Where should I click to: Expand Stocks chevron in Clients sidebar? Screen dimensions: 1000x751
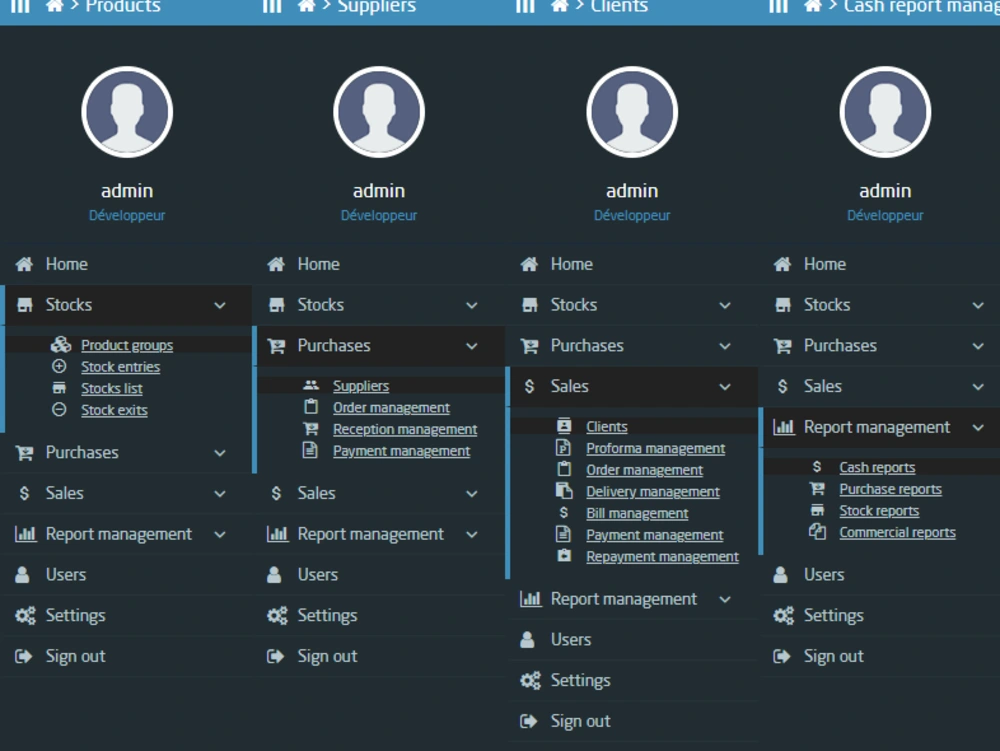[725, 305]
